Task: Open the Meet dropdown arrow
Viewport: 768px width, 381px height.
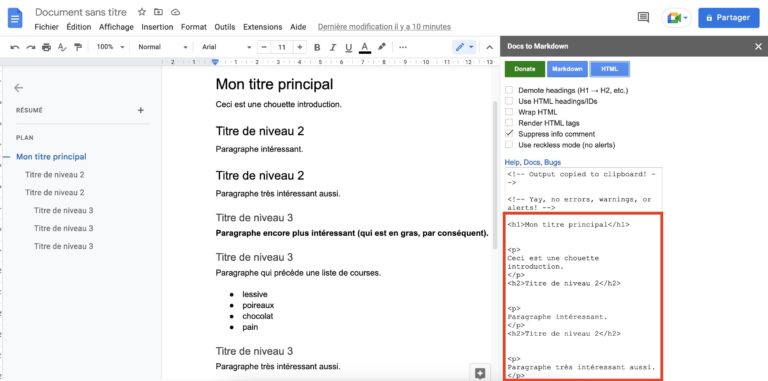Action: pyautogui.click(x=686, y=18)
